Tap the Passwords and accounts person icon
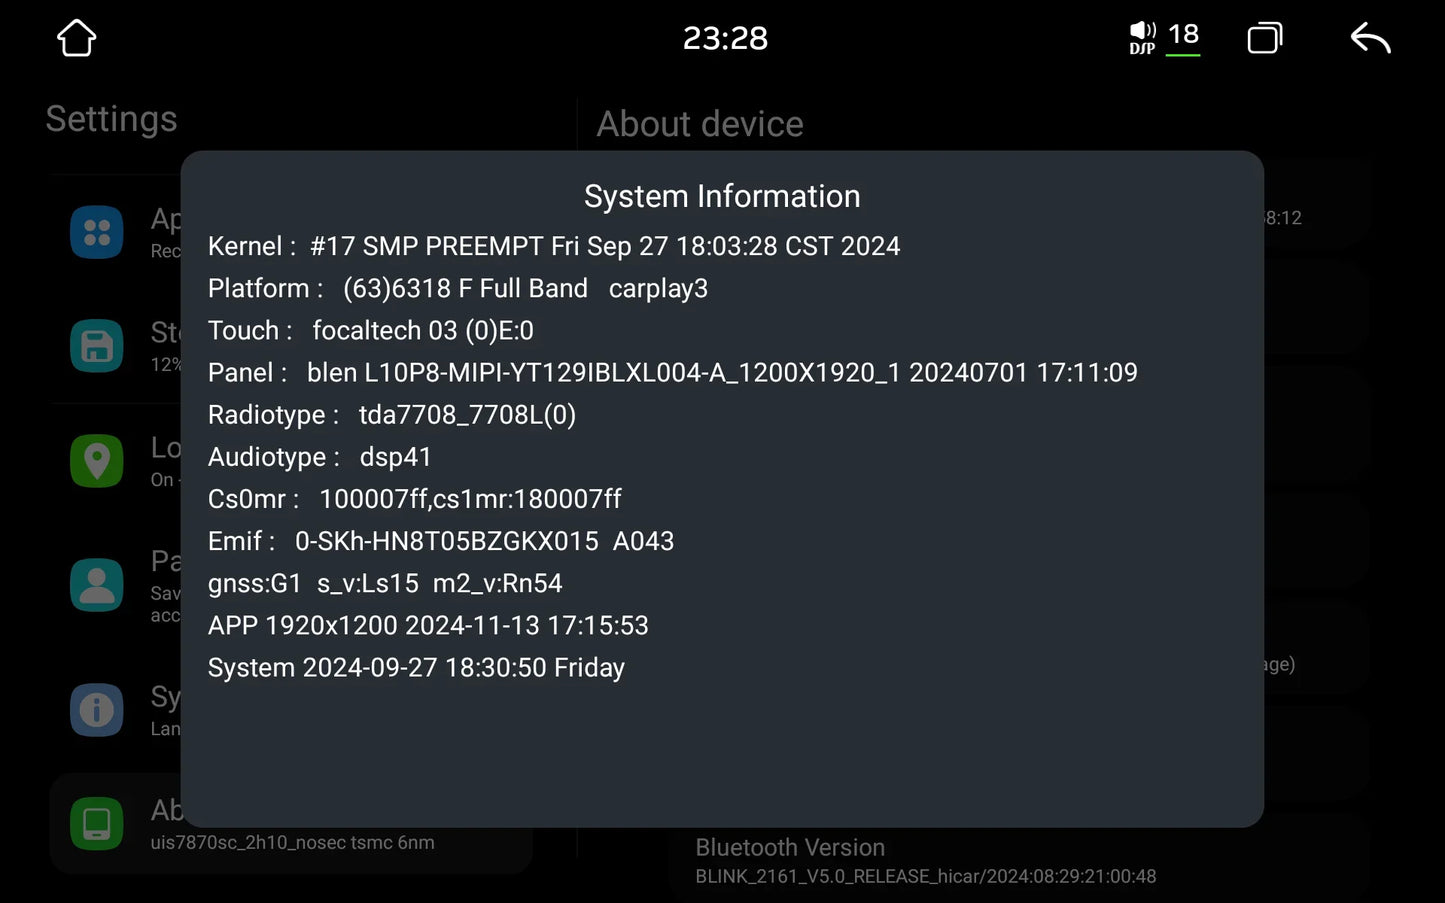The width and height of the screenshot is (1445, 903). tap(97, 584)
